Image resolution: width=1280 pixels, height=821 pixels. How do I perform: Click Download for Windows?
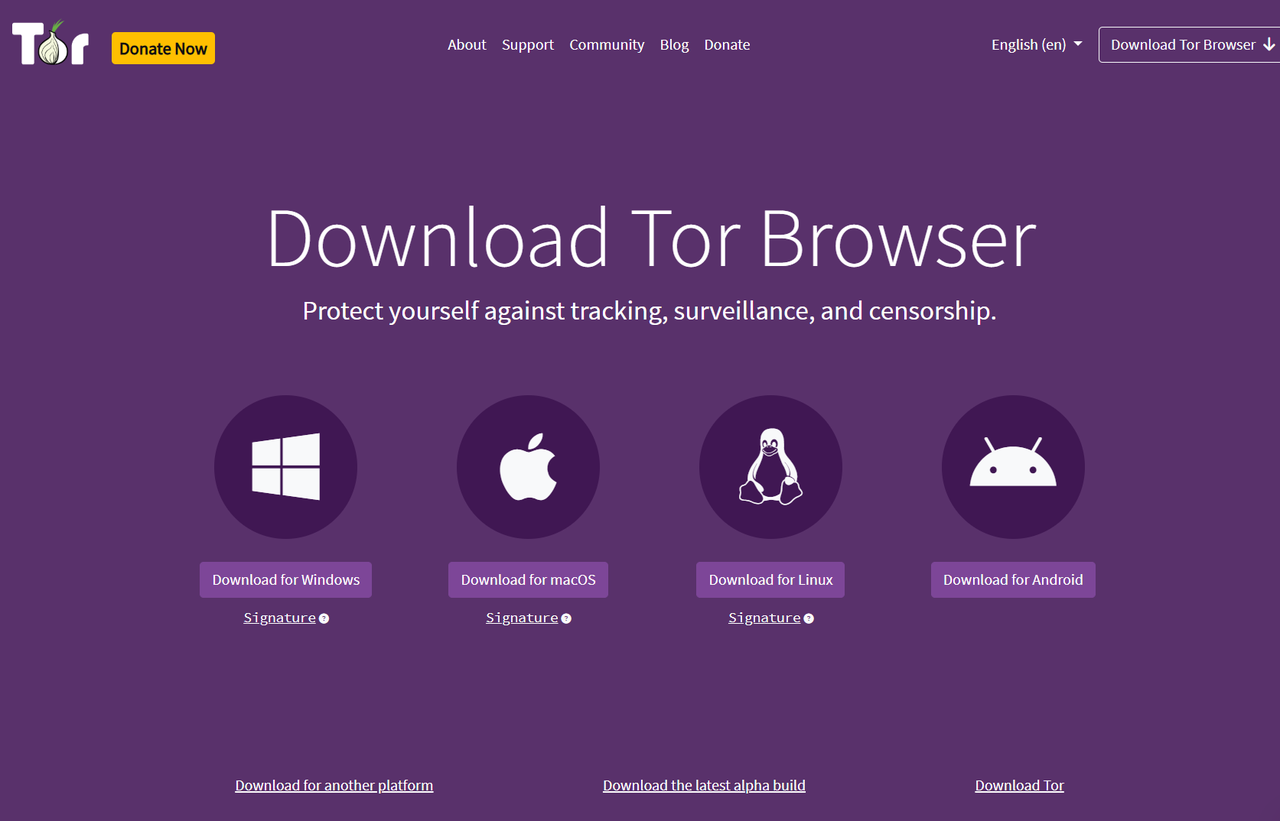click(286, 579)
